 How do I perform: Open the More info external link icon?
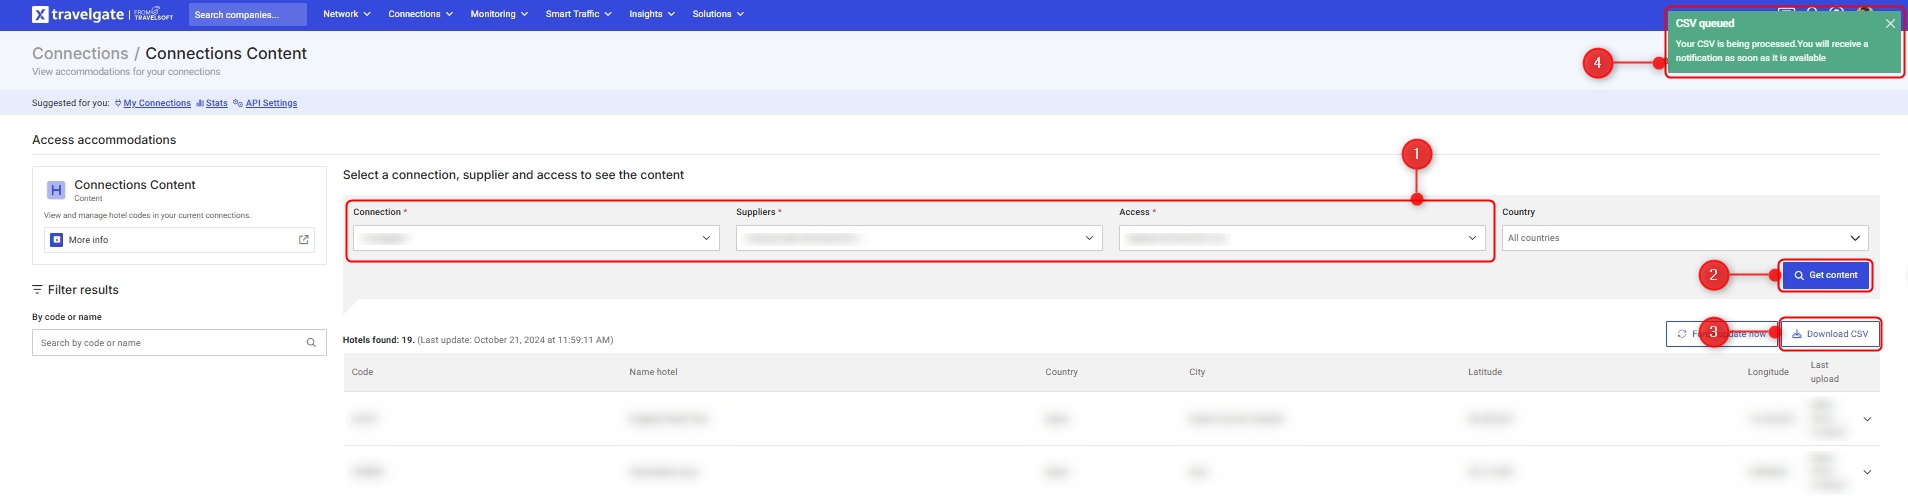(304, 240)
